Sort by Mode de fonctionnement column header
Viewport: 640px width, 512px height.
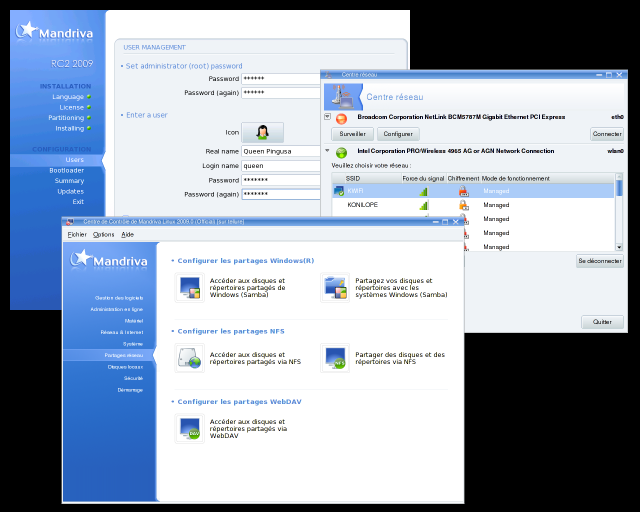pos(547,178)
